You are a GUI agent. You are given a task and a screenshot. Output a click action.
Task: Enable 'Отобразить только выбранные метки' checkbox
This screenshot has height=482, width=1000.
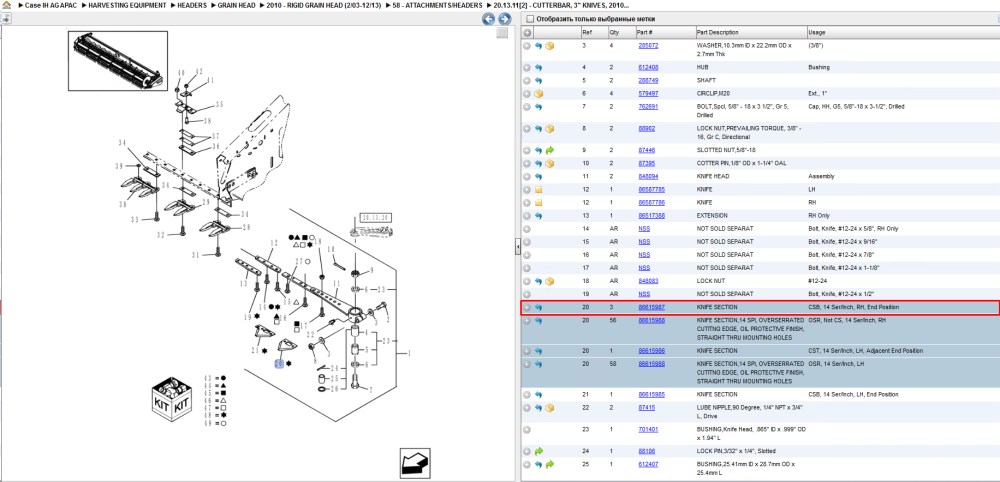pyautogui.click(x=530, y=19)
